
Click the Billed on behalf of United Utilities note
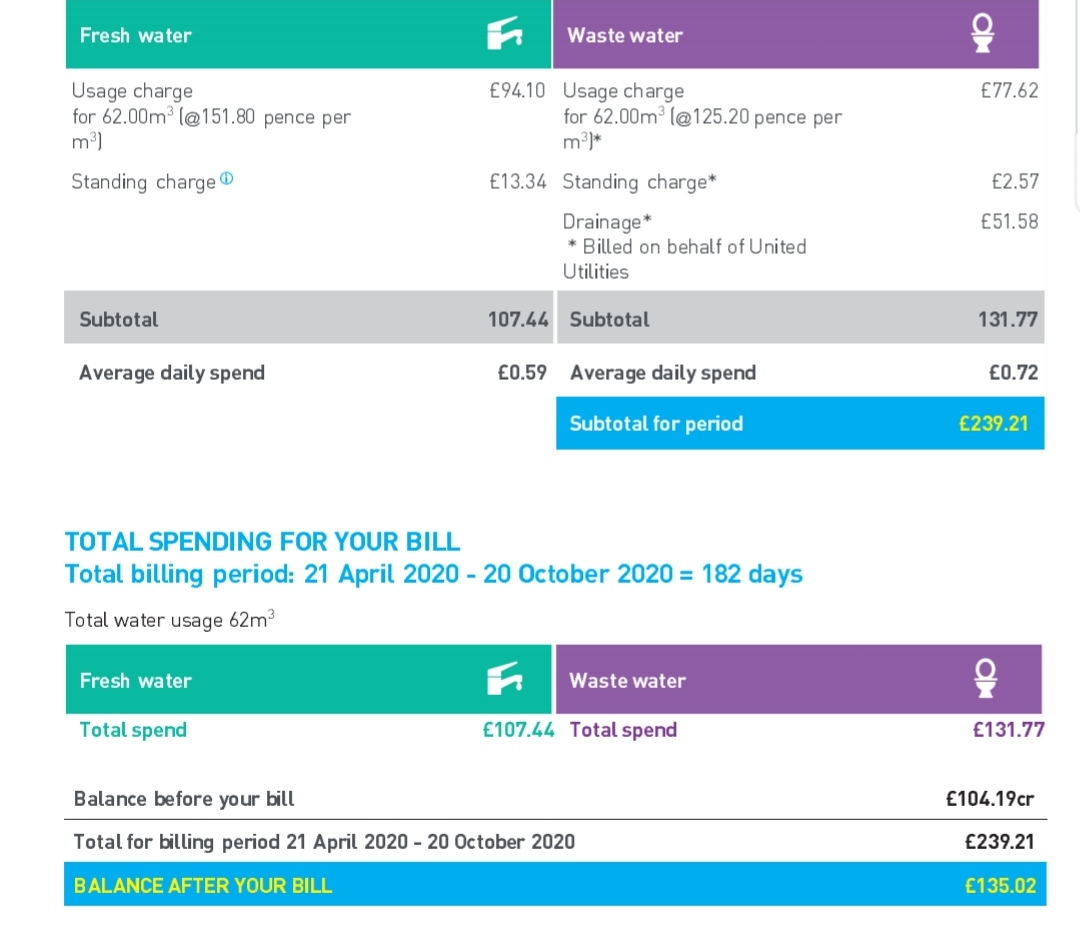pos(686,258)
